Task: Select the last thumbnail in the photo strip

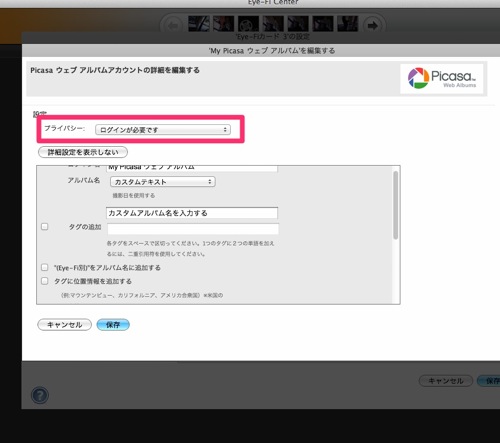Action: tap(348, 23)
